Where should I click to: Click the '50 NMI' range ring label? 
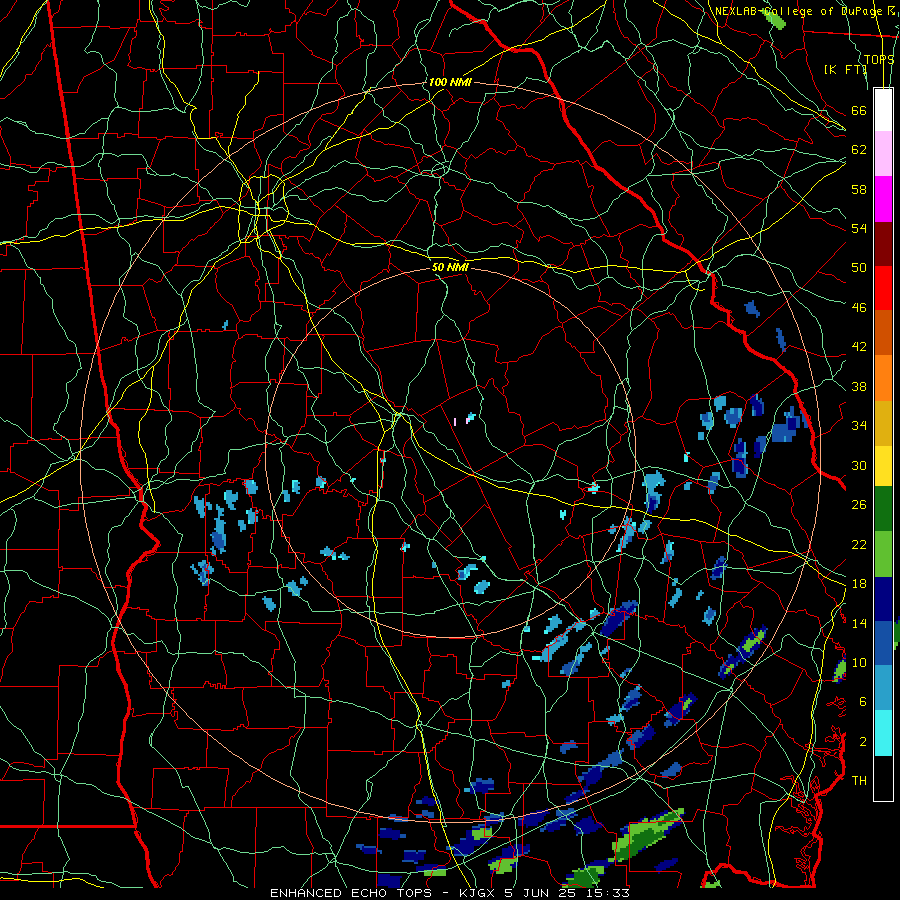tap(449, 267)
